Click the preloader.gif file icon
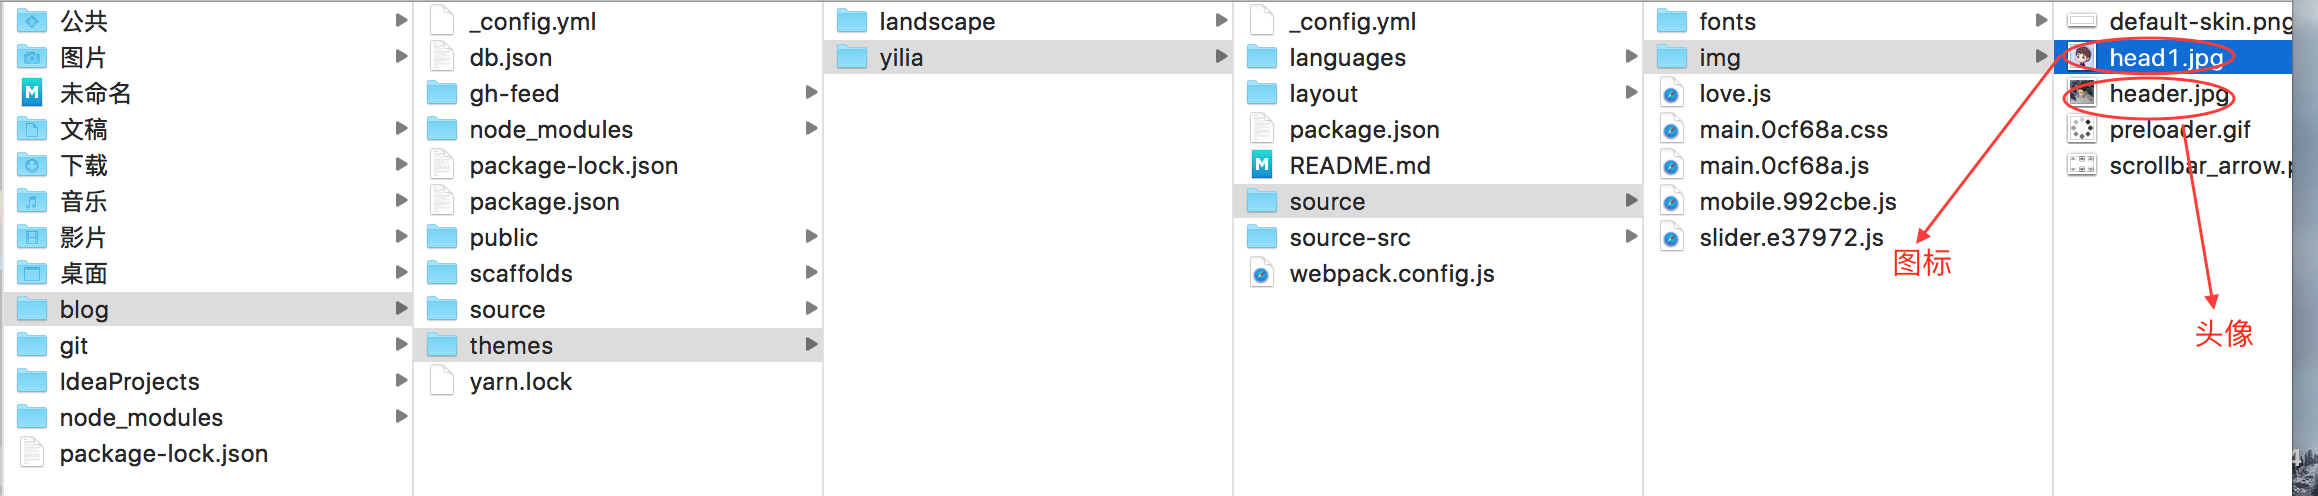This screenshot has width=2318, height=496. (2082, 129)
